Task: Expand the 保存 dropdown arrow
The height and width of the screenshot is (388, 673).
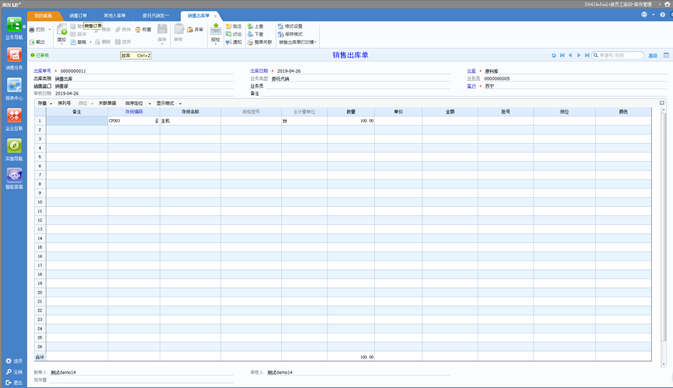Action: click(x=162, y=44)
